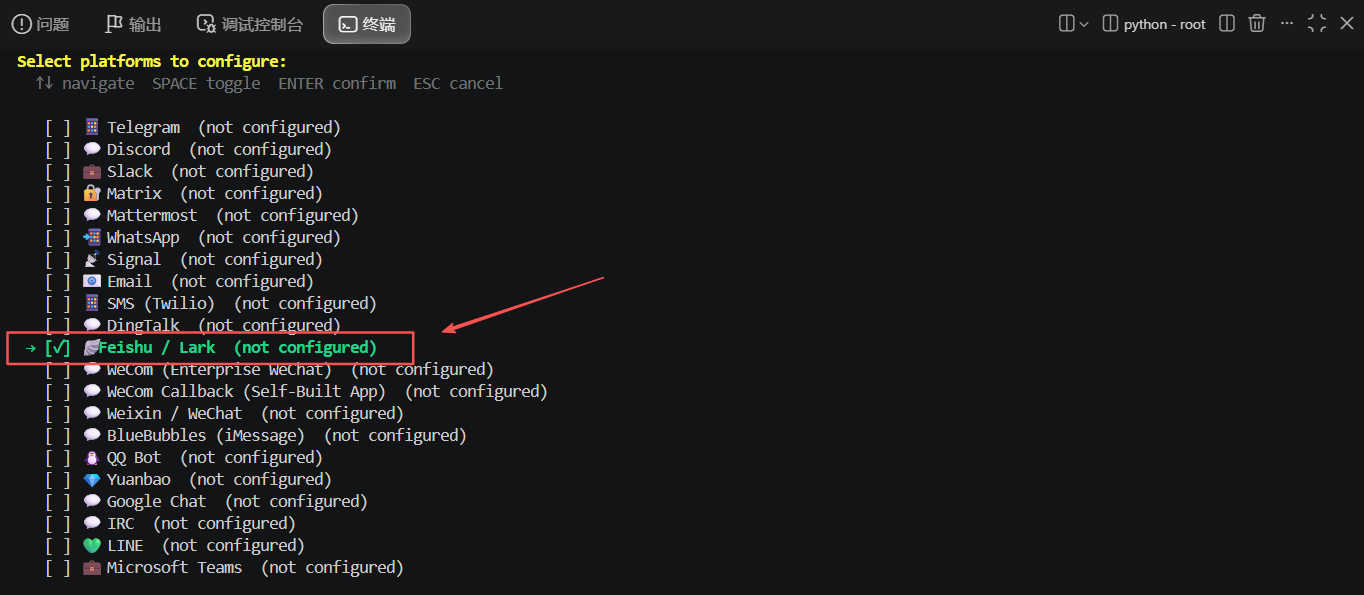This screenshot has height=595, width=1364.
Task: Close the bottom panel with the X icon
Action: point(1347,24)
